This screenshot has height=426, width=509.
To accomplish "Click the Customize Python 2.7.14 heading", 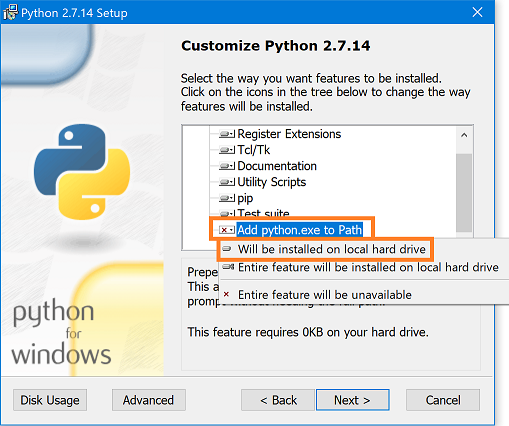I will tap(275, 46).
